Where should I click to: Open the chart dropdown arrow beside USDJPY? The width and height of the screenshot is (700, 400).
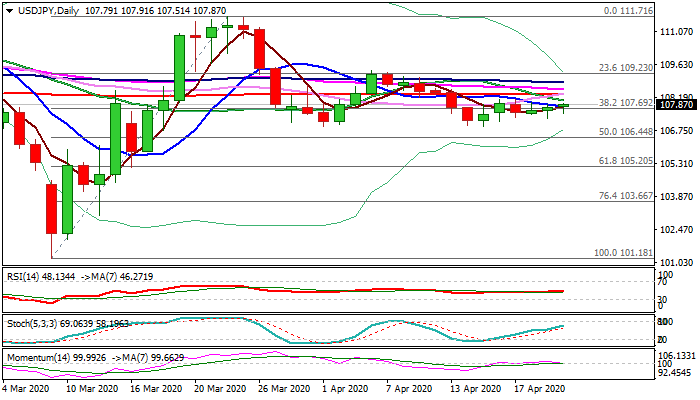tap(9, 11)
